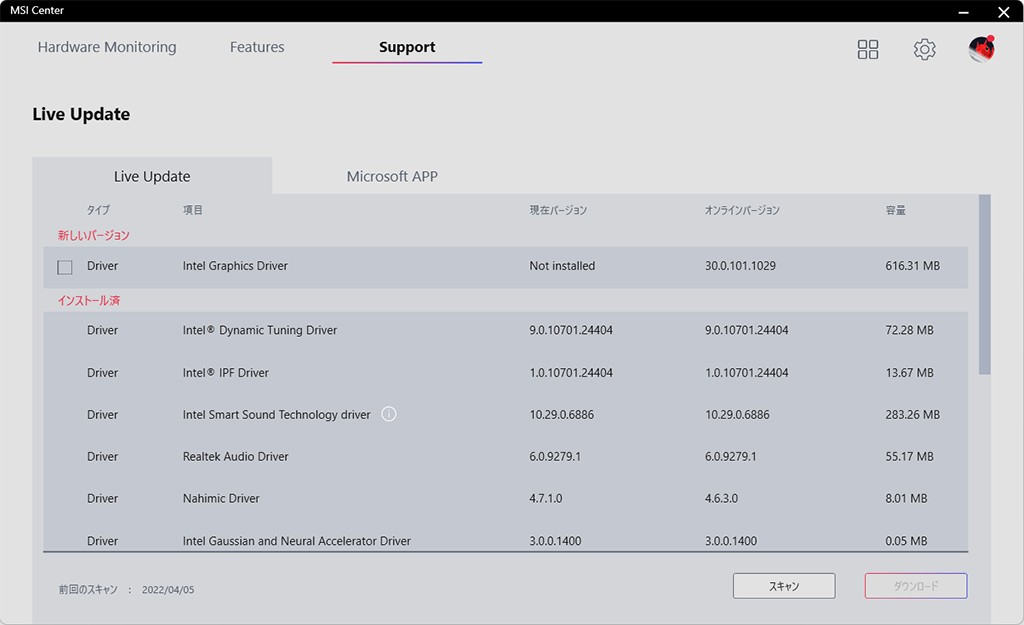Minimize the MSI Center window

pyautogui.click(x=965, y=12)
